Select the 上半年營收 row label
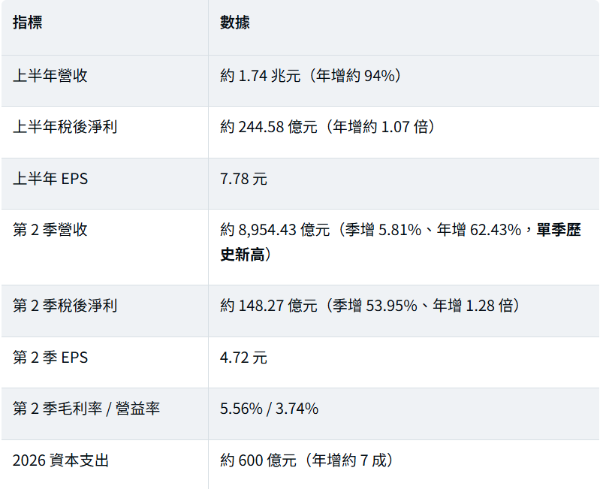The height and width of the screenshot is (489, 600). click(x=50, y=76)
